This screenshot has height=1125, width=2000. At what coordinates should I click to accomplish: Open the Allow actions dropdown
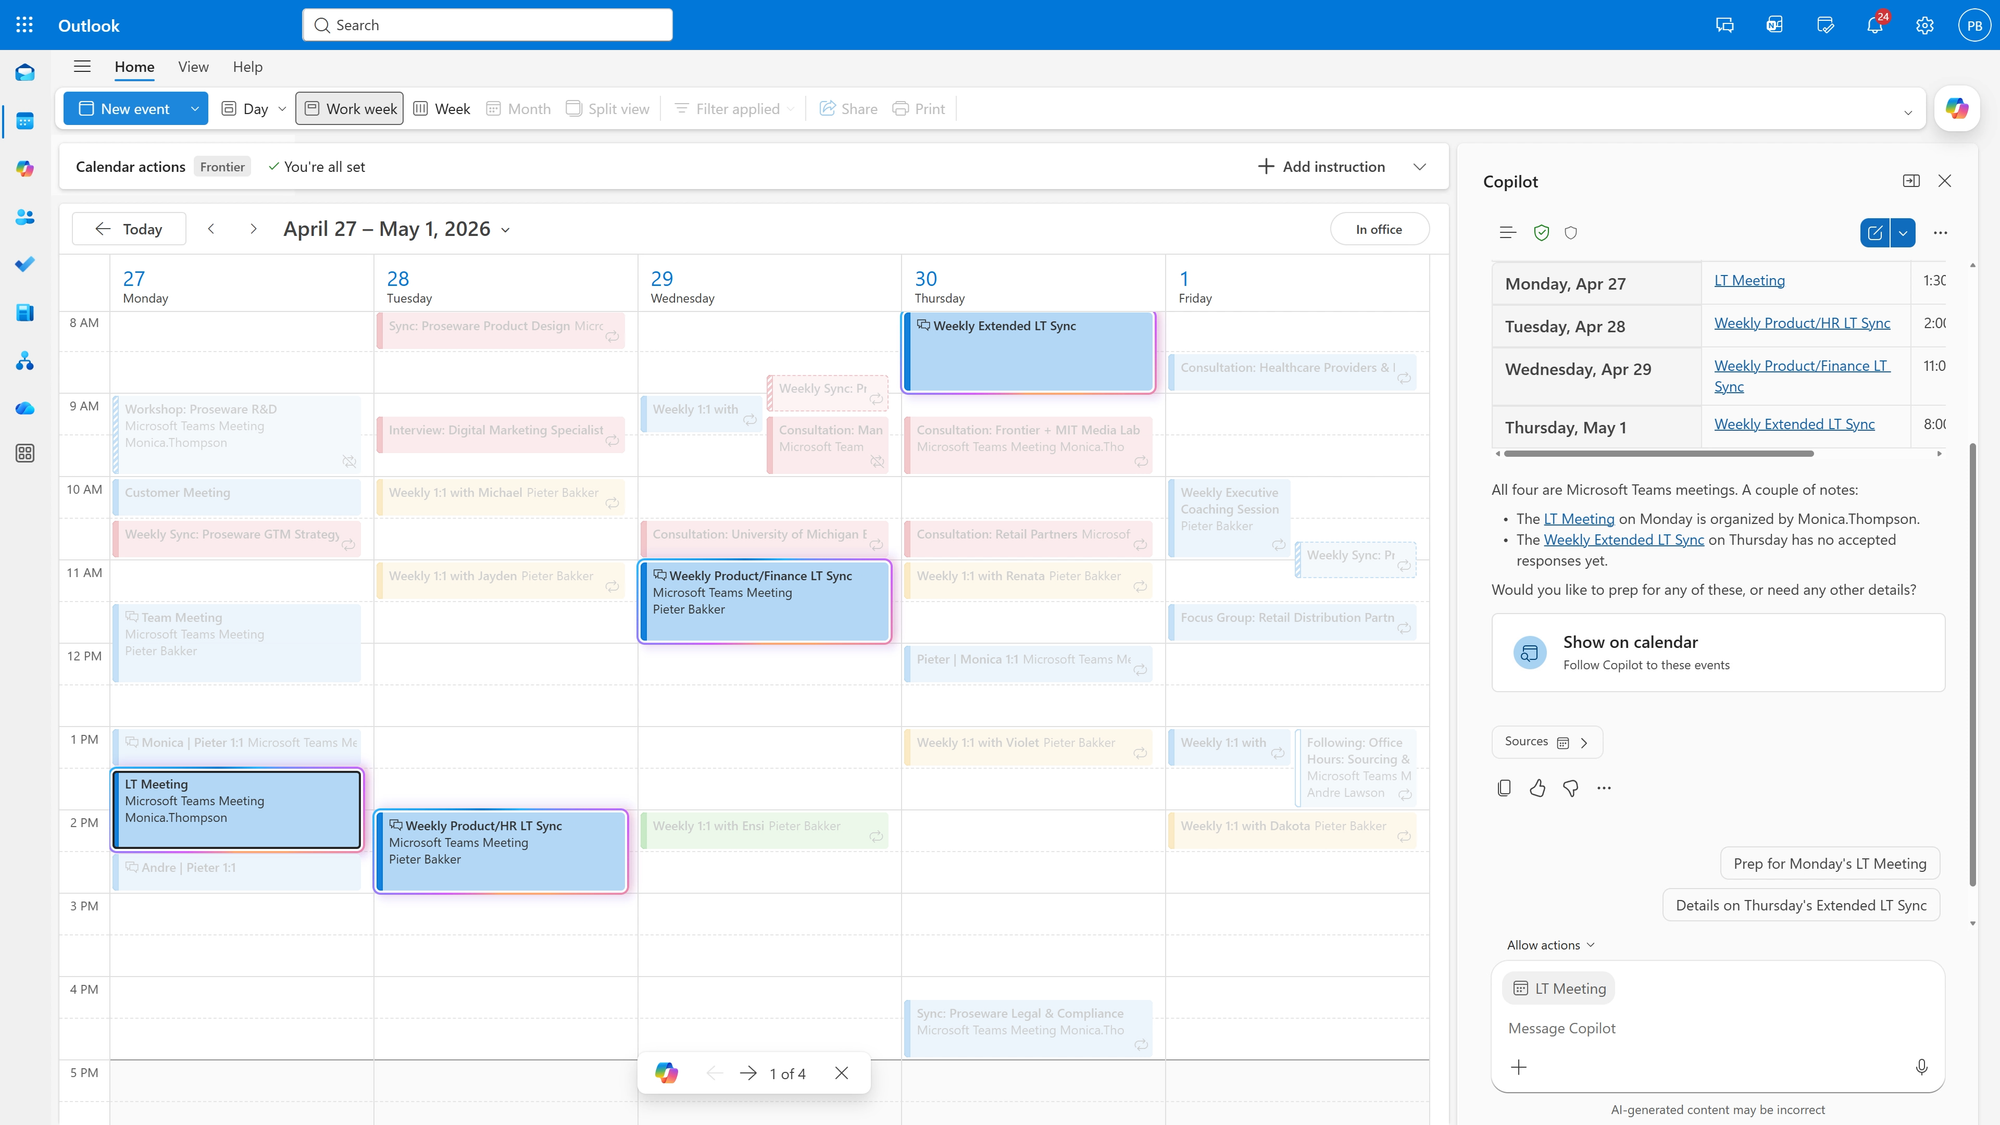[1550, 944]
